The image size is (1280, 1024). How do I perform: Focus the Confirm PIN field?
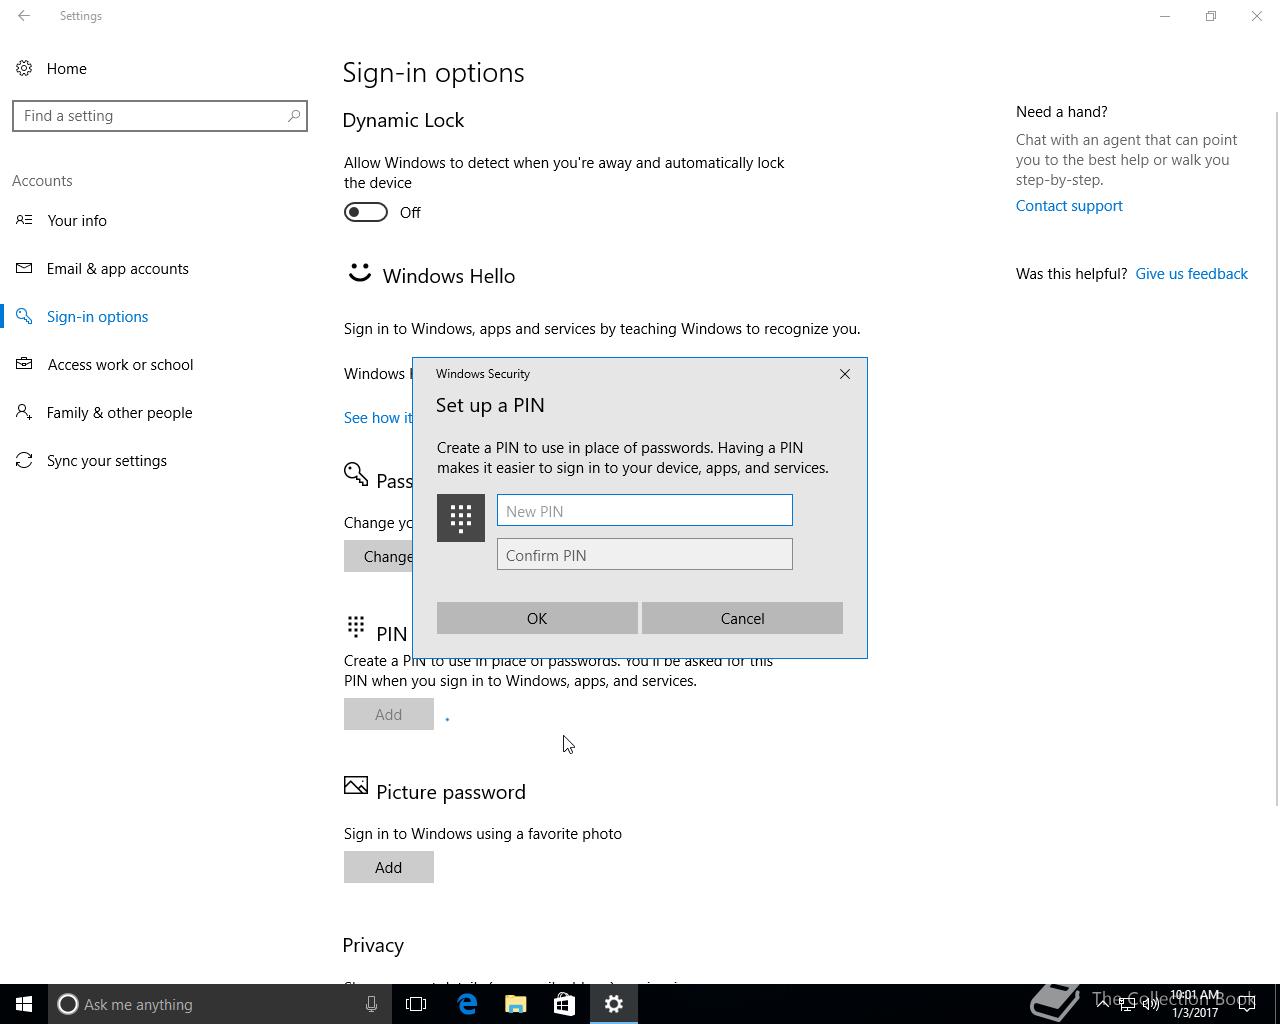click(x=645, y=554)
